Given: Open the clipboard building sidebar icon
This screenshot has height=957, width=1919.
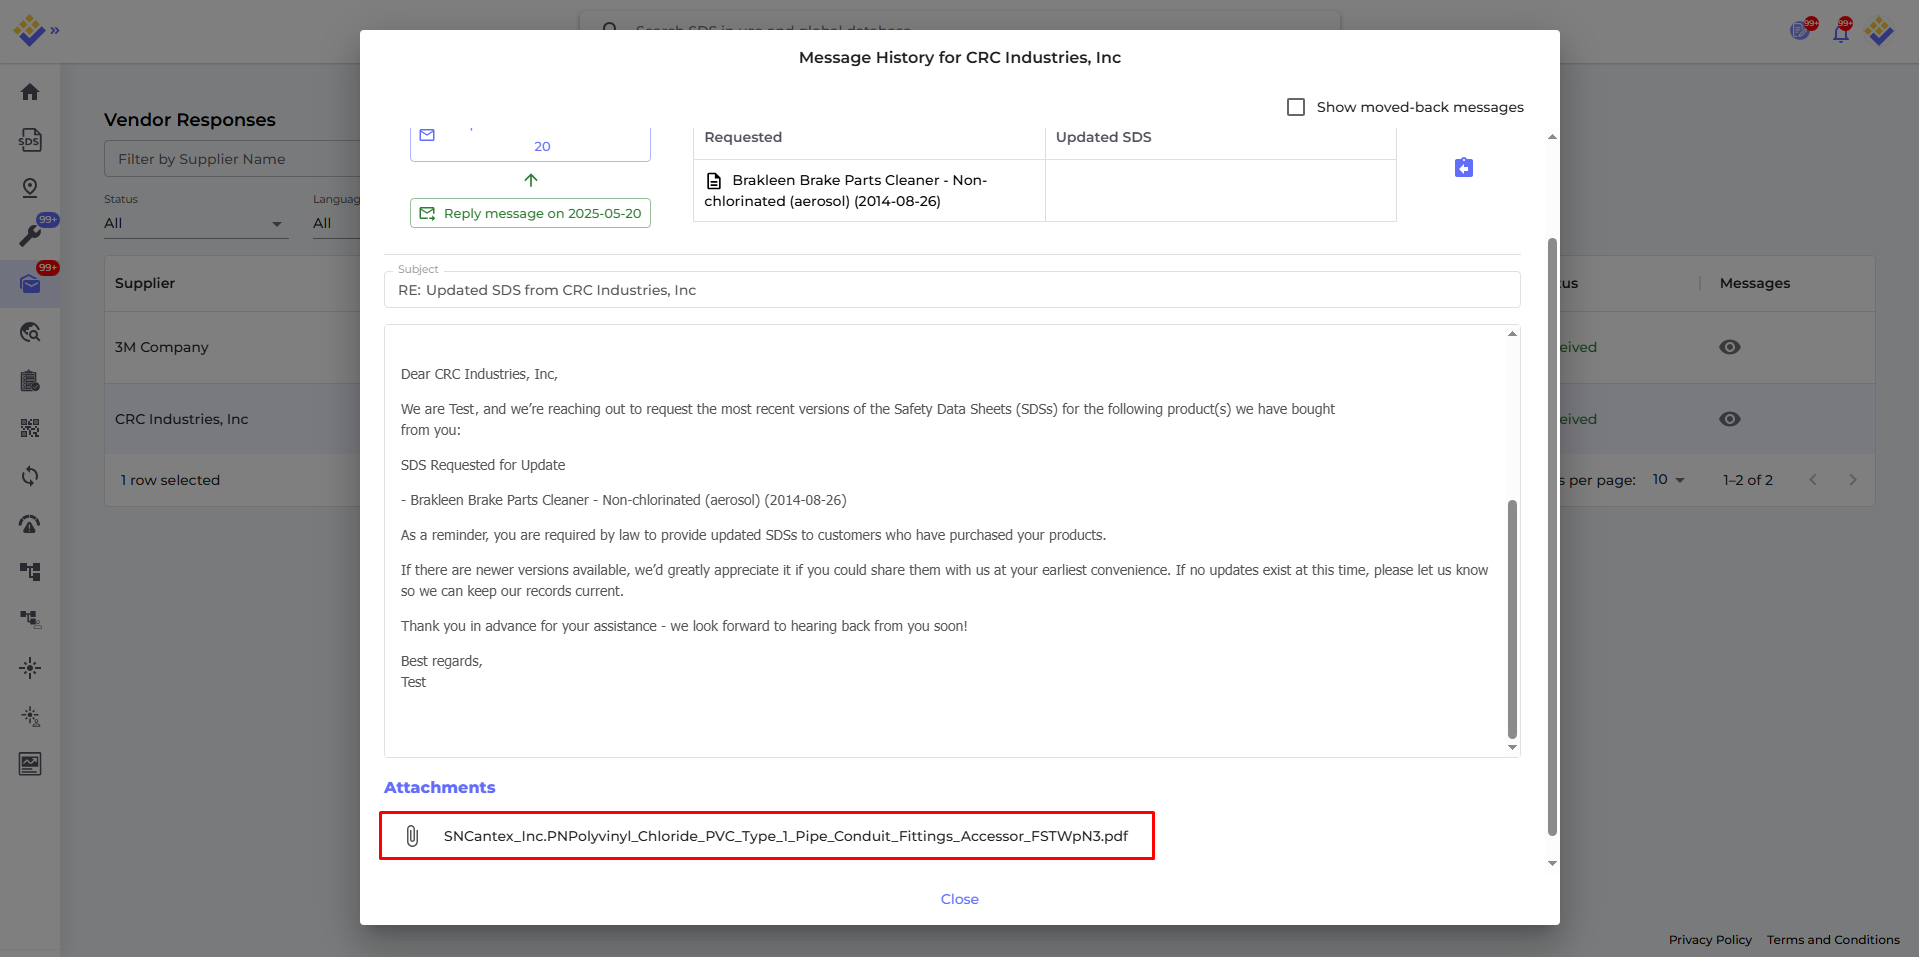Looking at the screenshot, I should [30, 380].
